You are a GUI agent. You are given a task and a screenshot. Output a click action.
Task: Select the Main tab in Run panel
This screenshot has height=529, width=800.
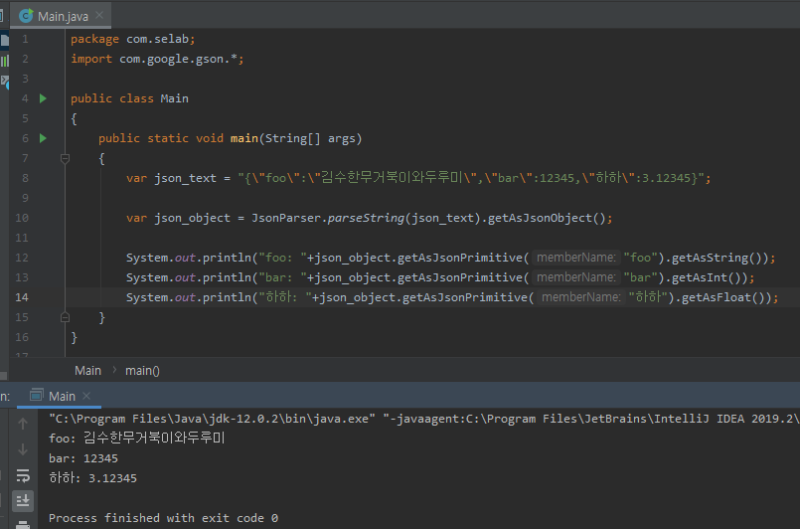point(62,396)
